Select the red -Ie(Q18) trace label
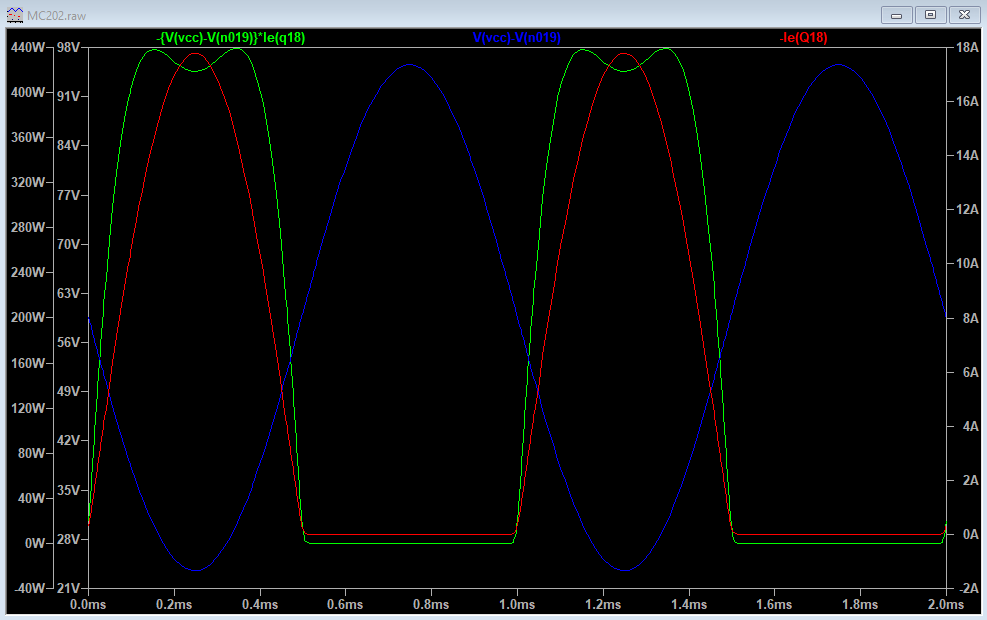 tap(803, 38)
